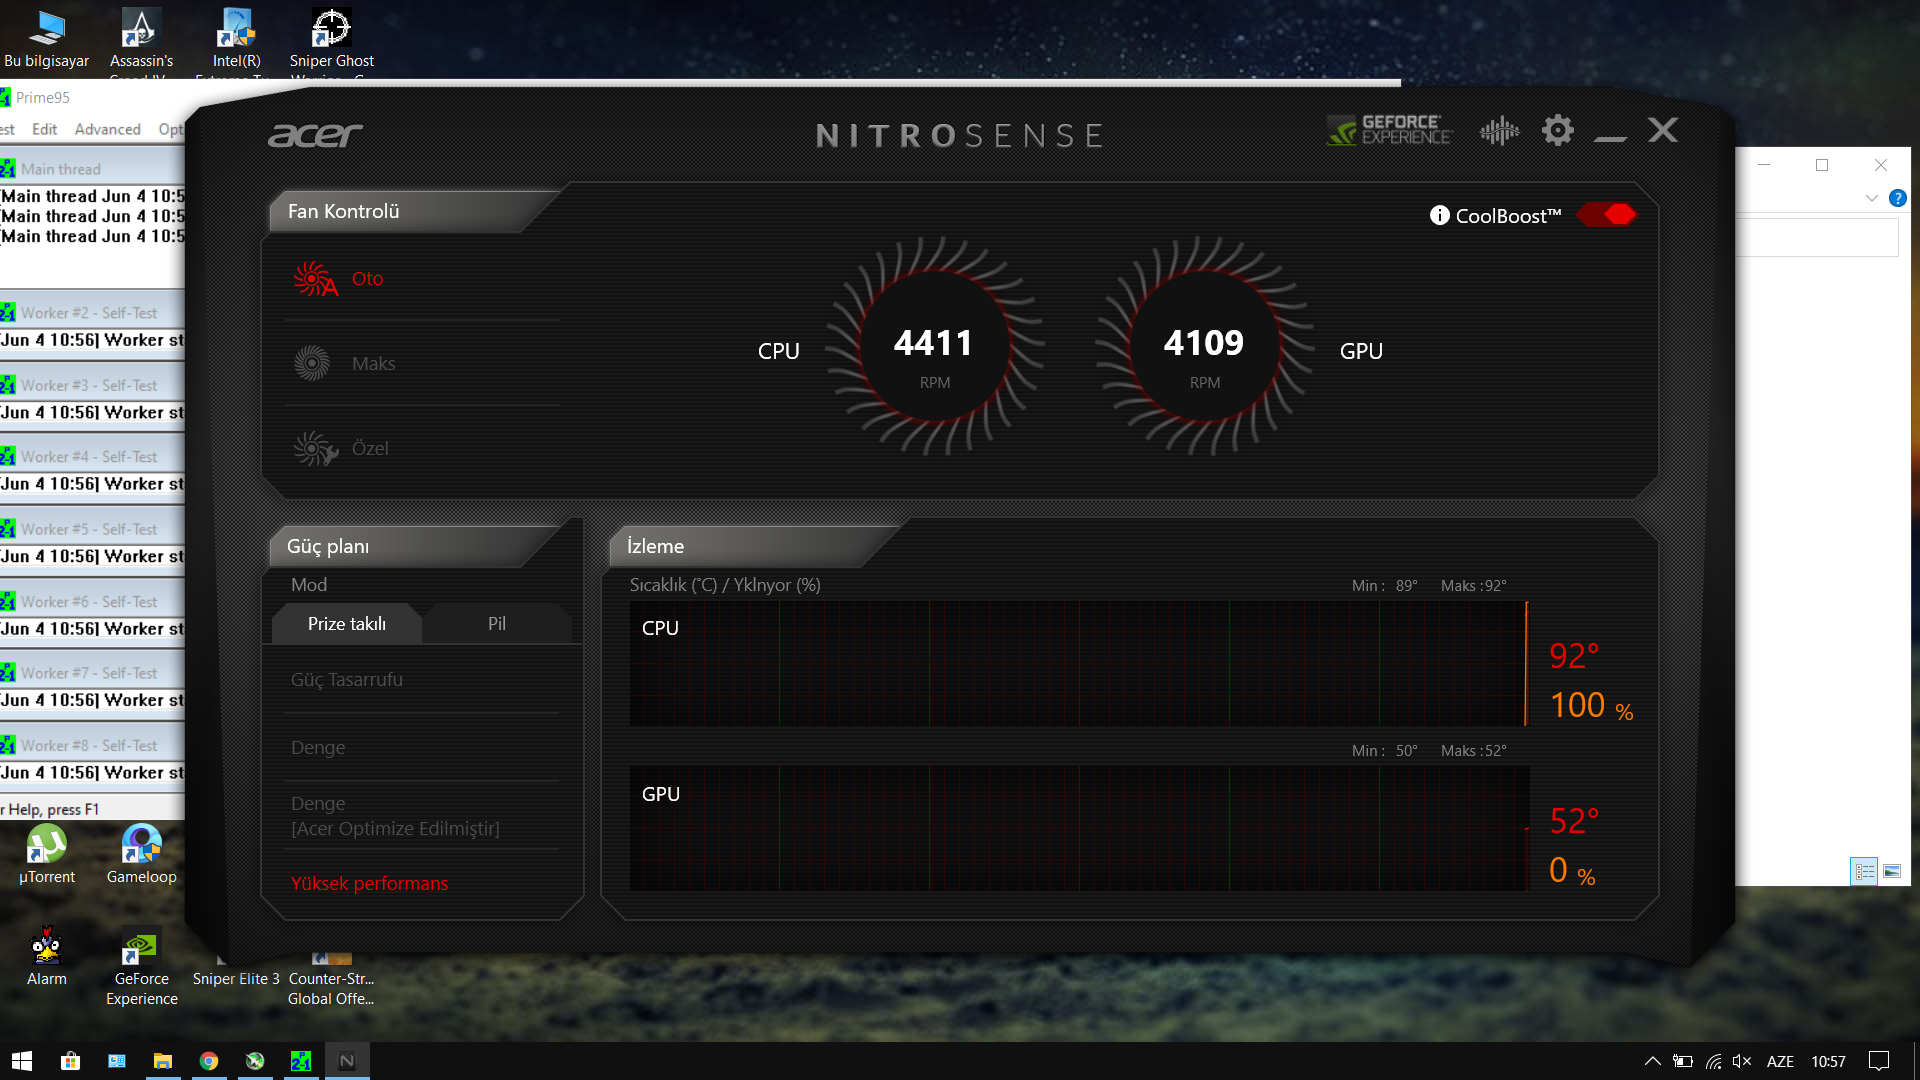The width and height of the screenshot is (1920, 1080).
Task: Click the CPU fan 4411 RPM gauge
Action: (934, 346)
